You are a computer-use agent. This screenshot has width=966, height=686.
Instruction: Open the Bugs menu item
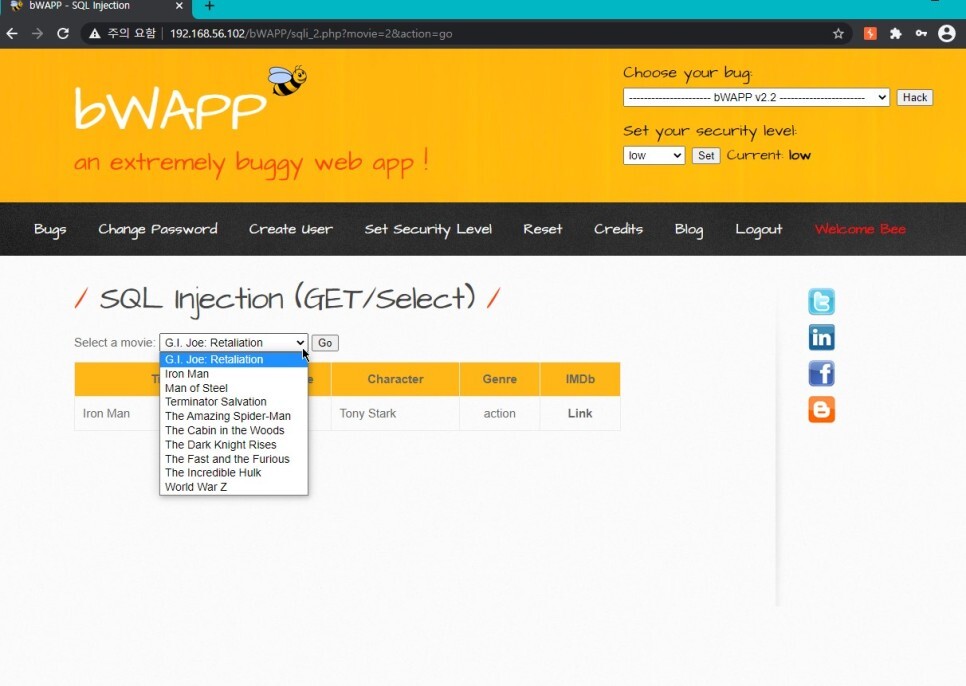50,230
